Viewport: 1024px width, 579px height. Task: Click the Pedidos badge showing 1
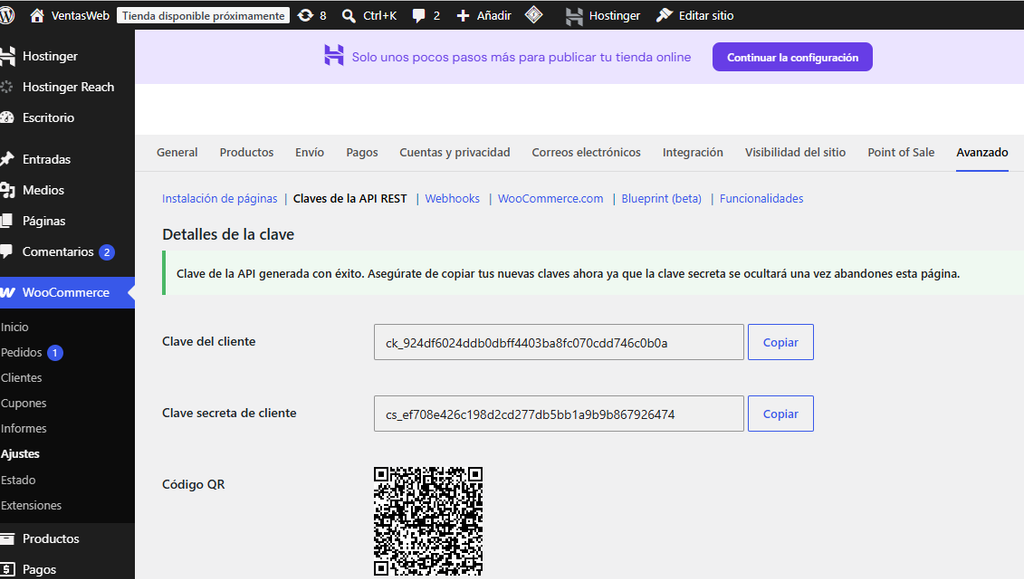55,352
